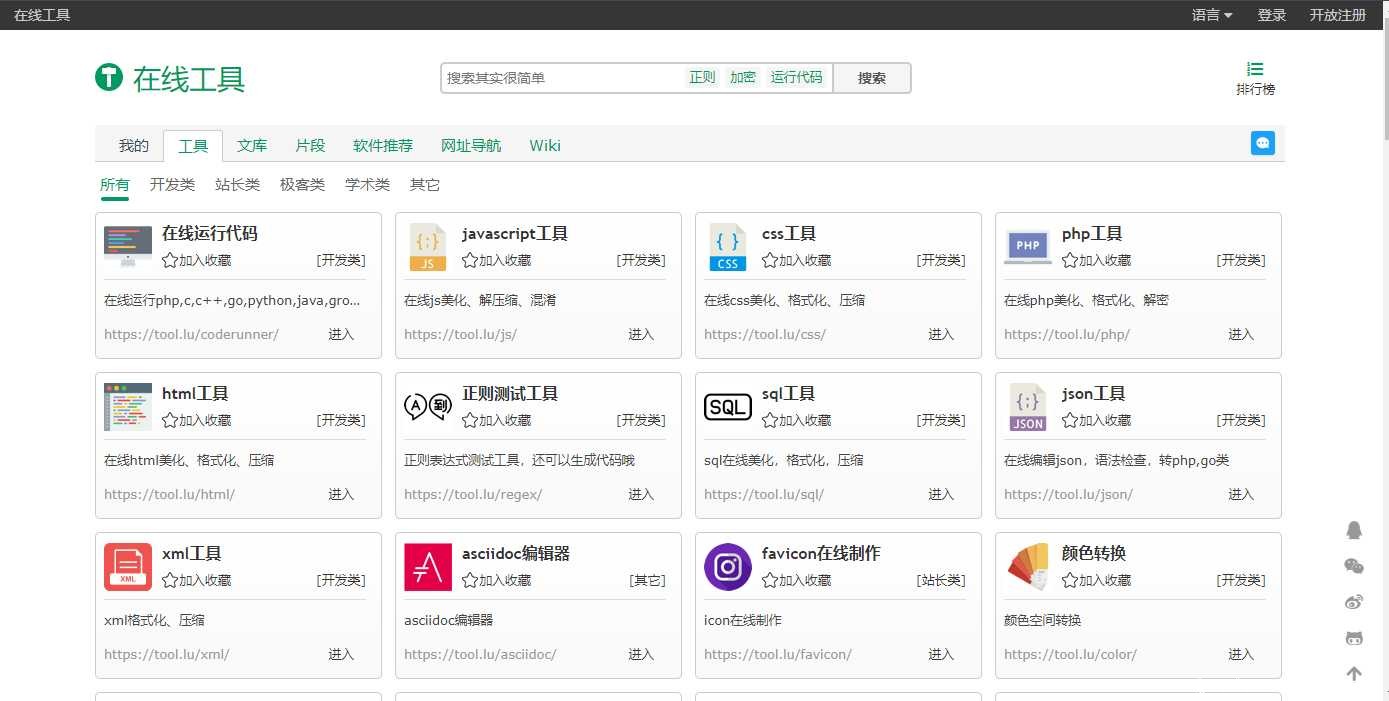Screen dimensions: 1389x701
Task: Click the 在线运行代码 monitor icon
Action: coord(128,246)
